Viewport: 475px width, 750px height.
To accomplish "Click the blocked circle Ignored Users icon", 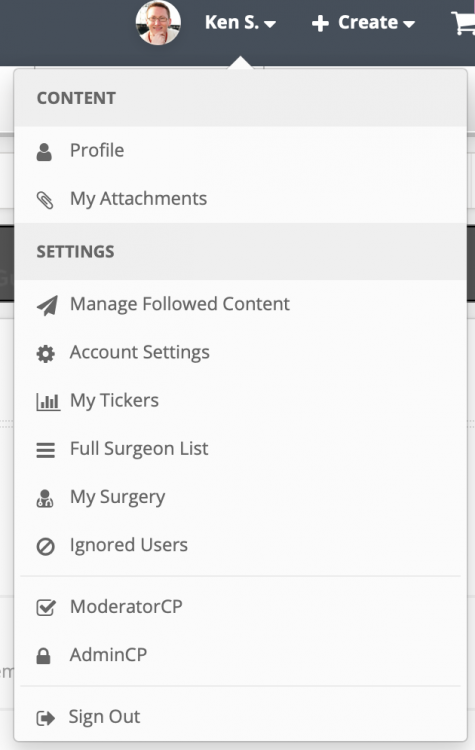I will (x=45, y=546).
